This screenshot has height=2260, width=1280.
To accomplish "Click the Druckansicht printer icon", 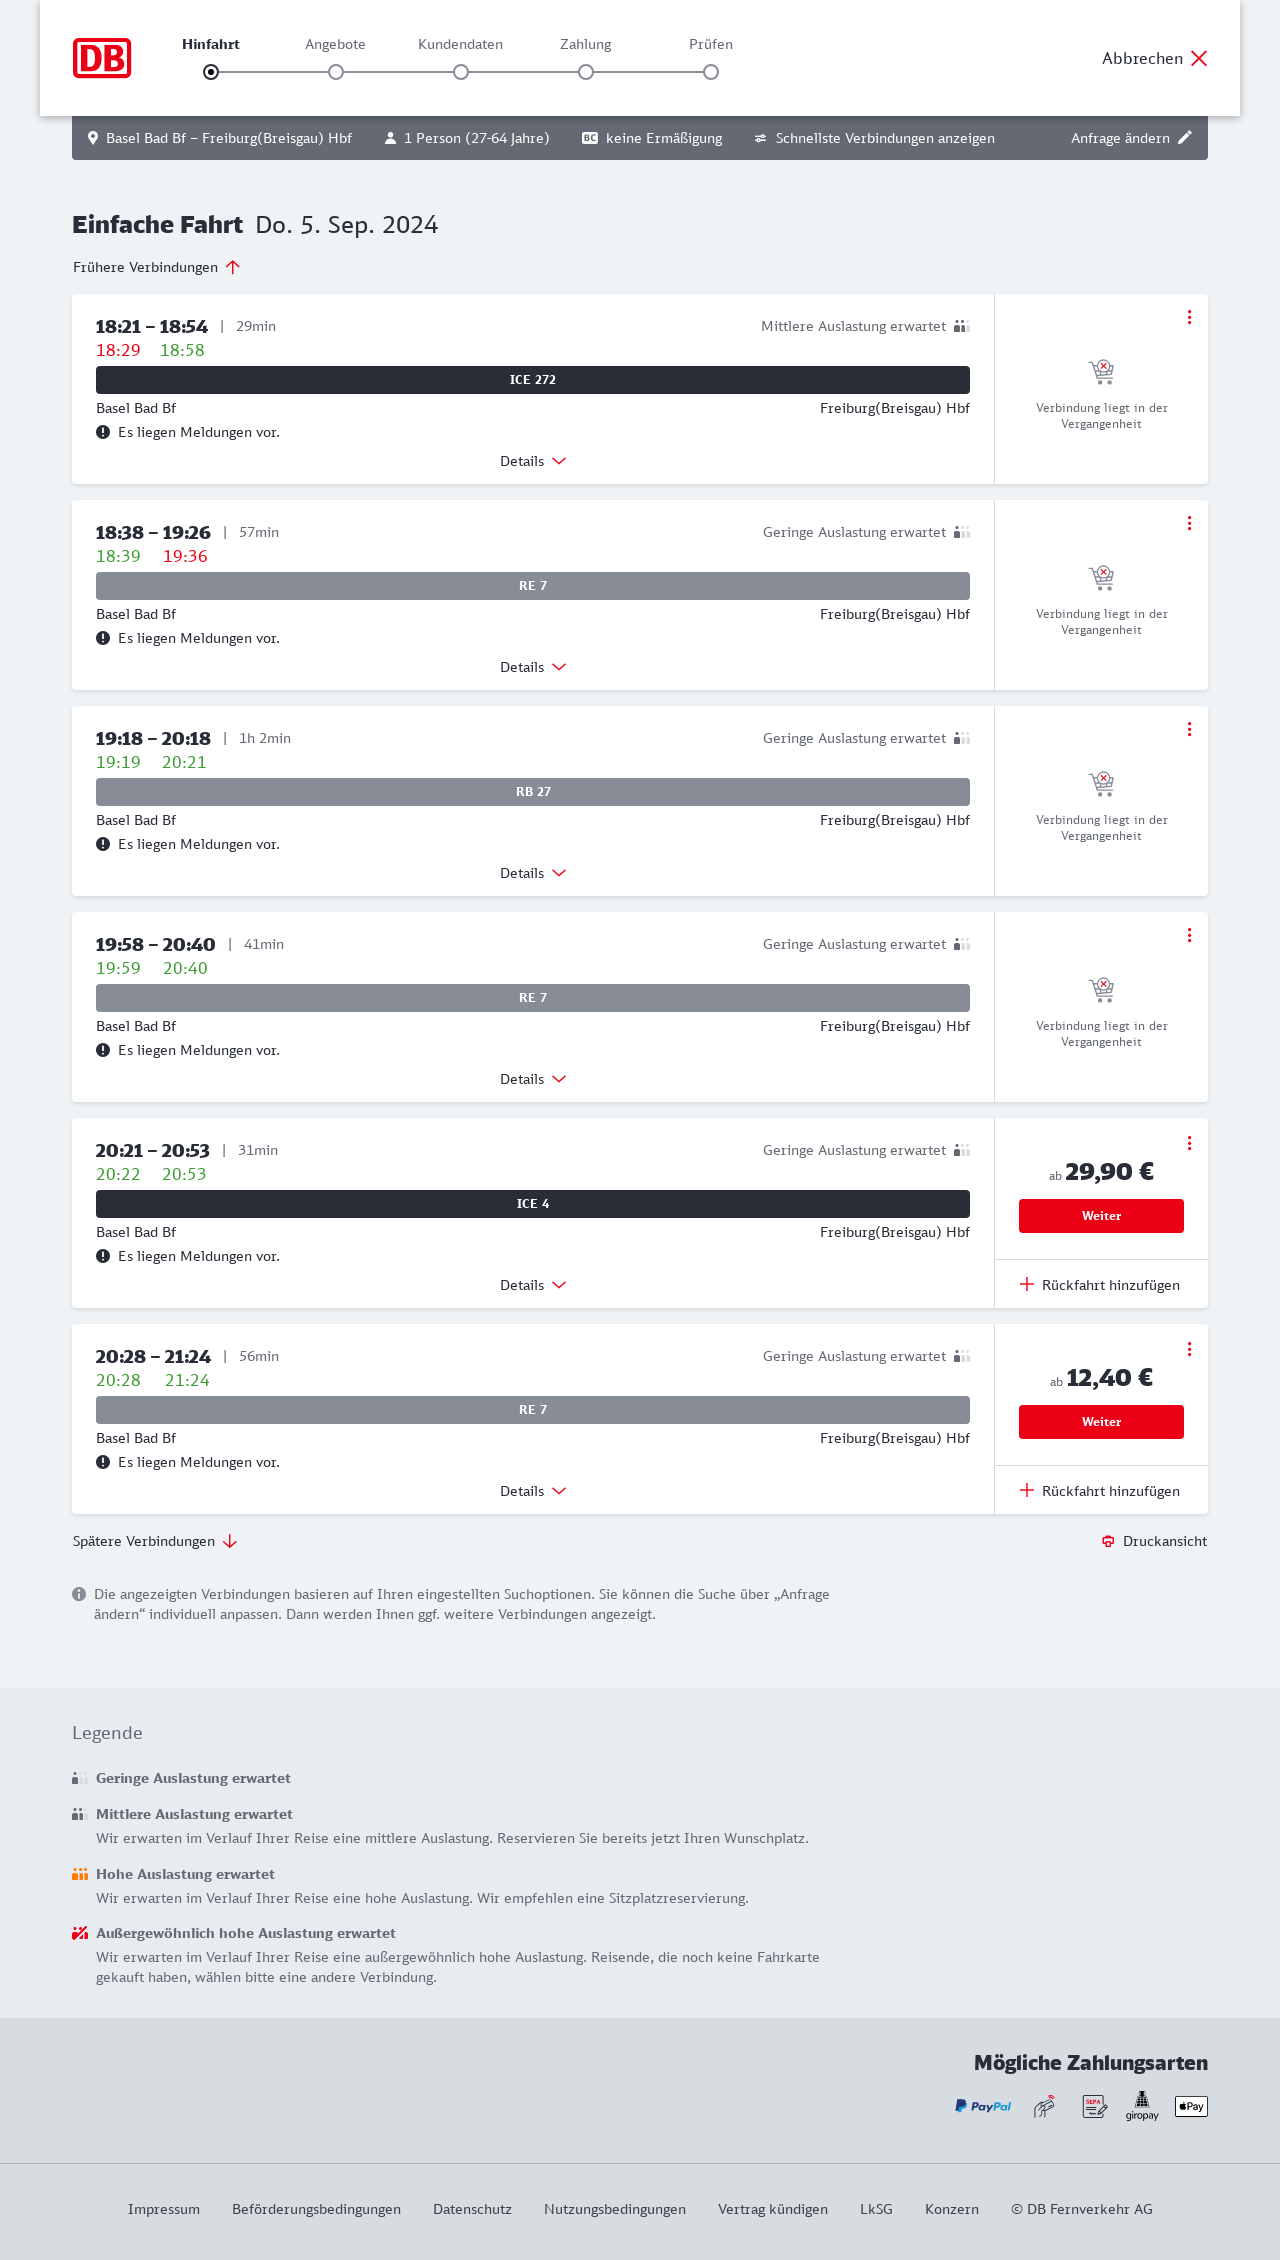I will pyautogui.click(x=1108, y=1541).
